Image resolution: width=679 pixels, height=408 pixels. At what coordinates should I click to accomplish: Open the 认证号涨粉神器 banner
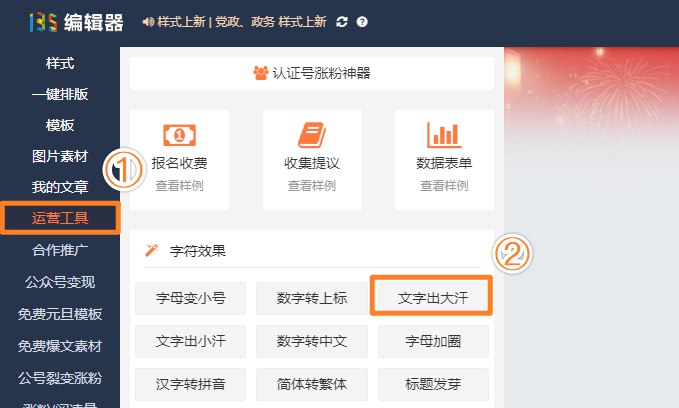click(311, 73)
